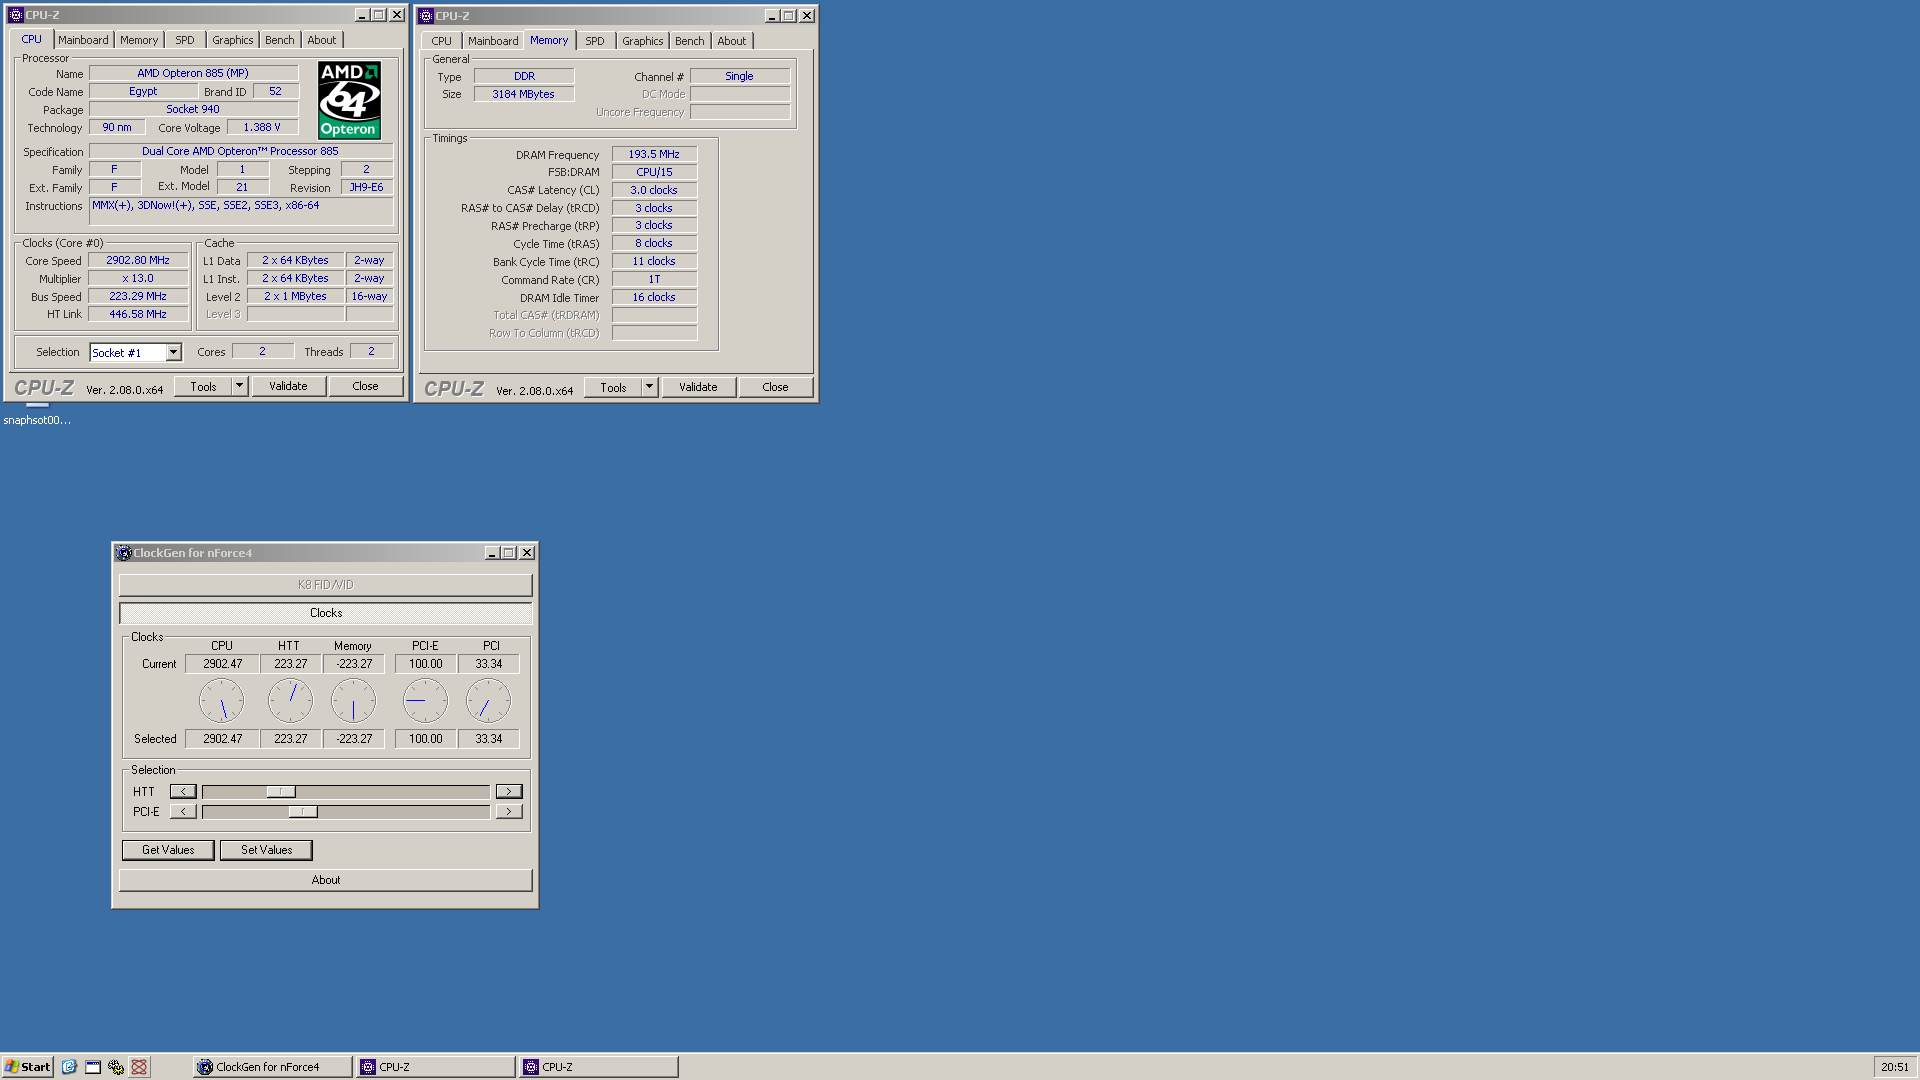The width and height of the screenshot is (1920, 1080).
Task: Click red quick launch icon in taskbar
Action: (139, 1067)
